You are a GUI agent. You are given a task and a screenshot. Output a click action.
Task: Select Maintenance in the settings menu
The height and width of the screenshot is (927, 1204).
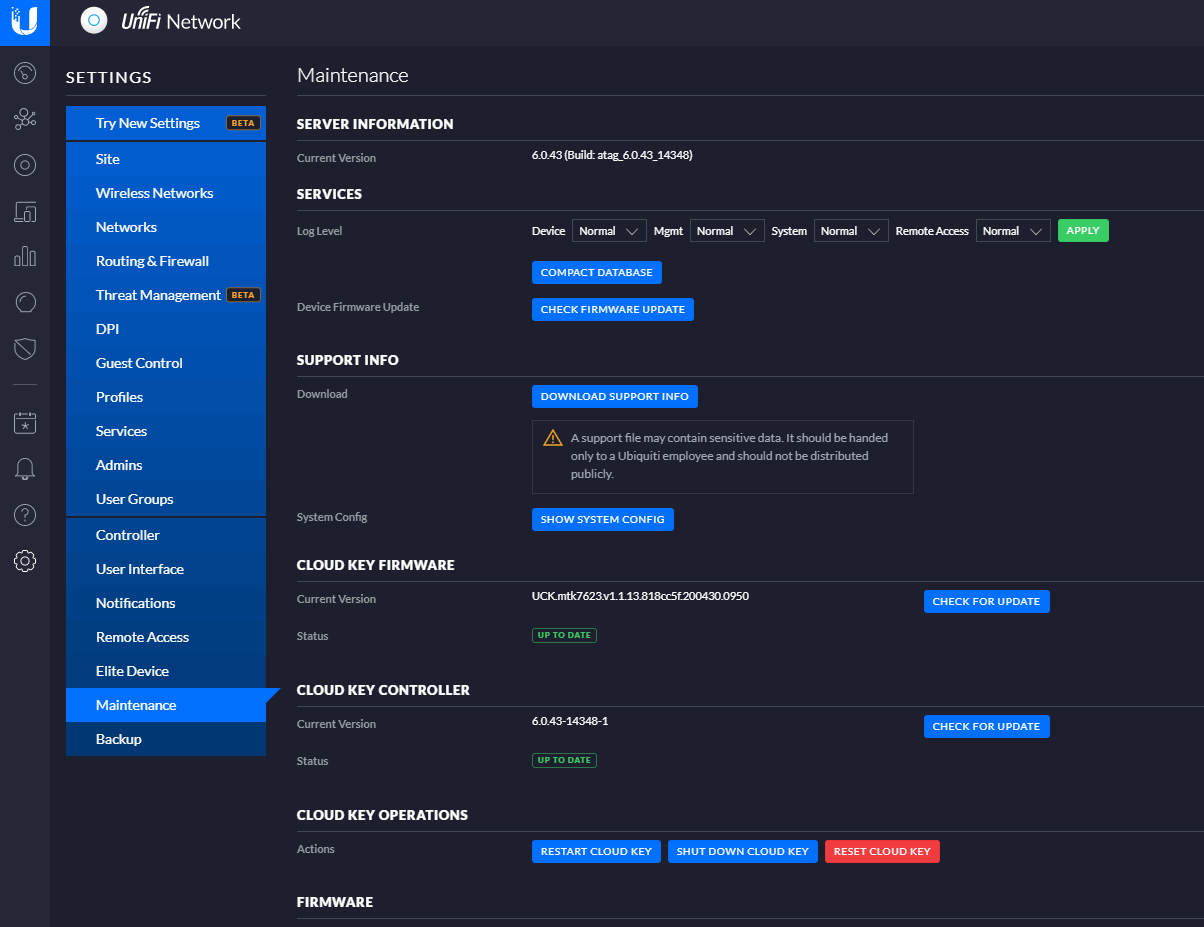(166, 705)
